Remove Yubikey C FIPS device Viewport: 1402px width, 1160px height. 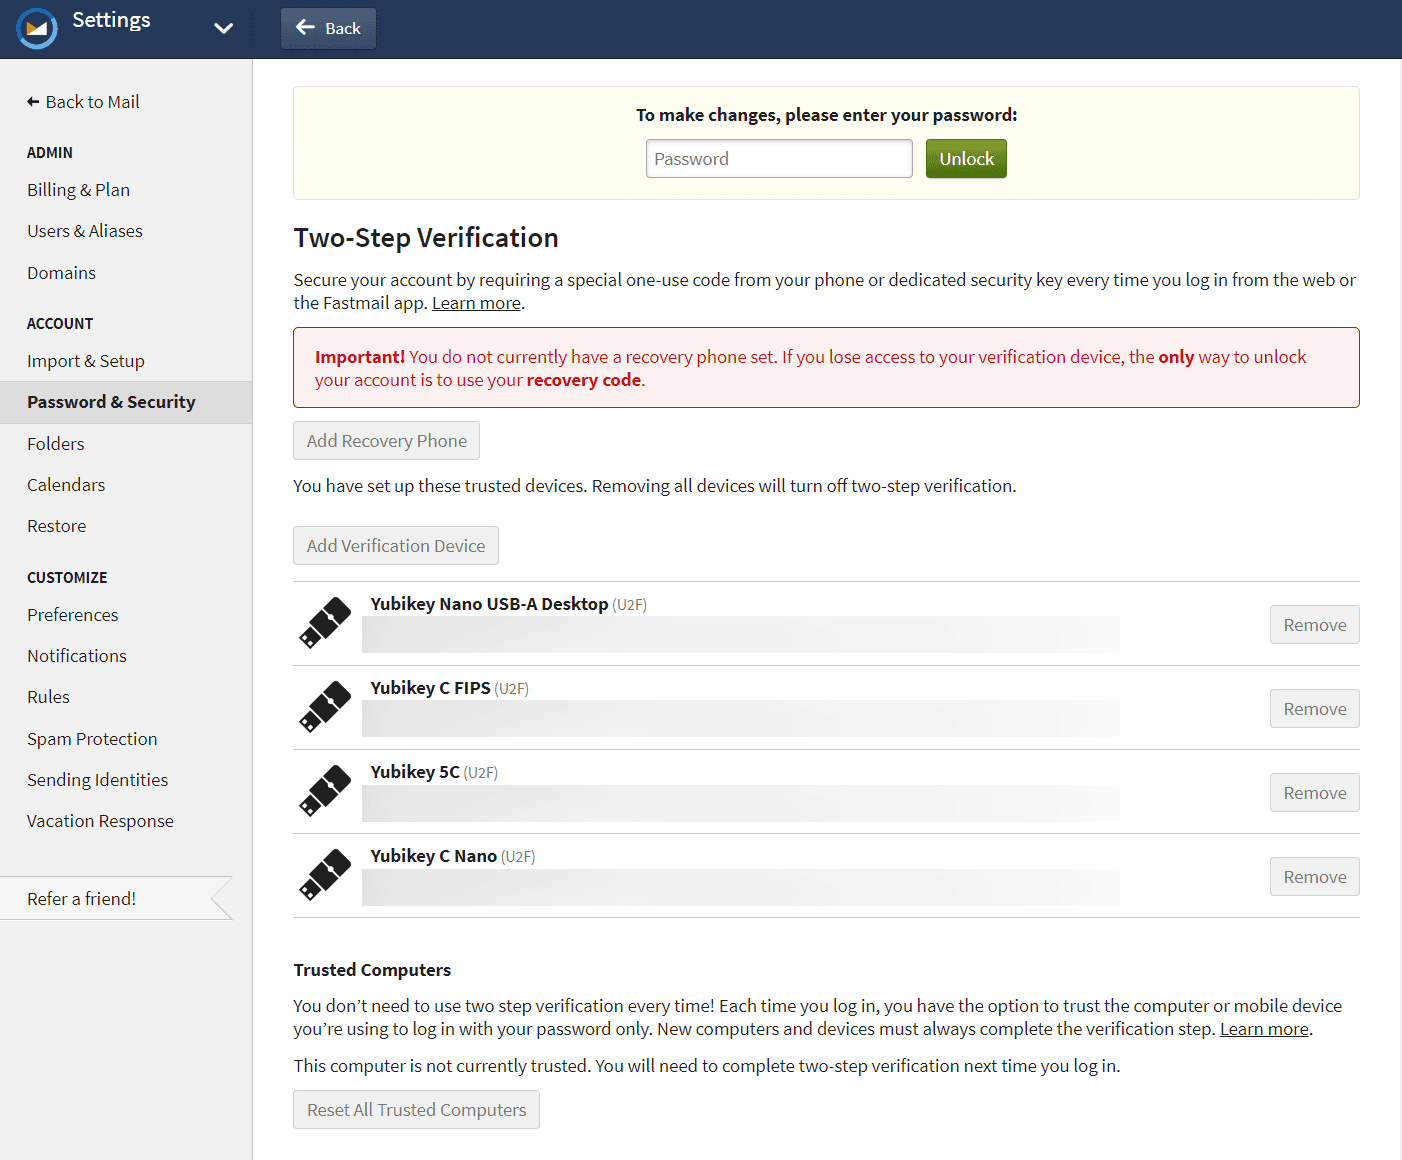coord(1315,709)
